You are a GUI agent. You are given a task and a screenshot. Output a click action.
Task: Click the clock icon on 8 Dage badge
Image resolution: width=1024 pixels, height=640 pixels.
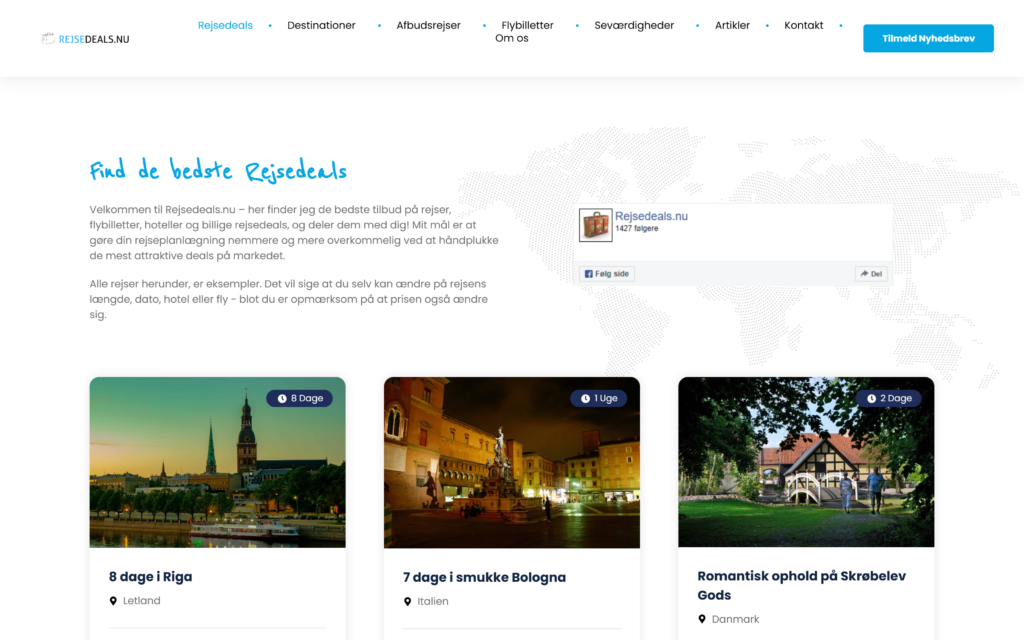pos(282,398)
